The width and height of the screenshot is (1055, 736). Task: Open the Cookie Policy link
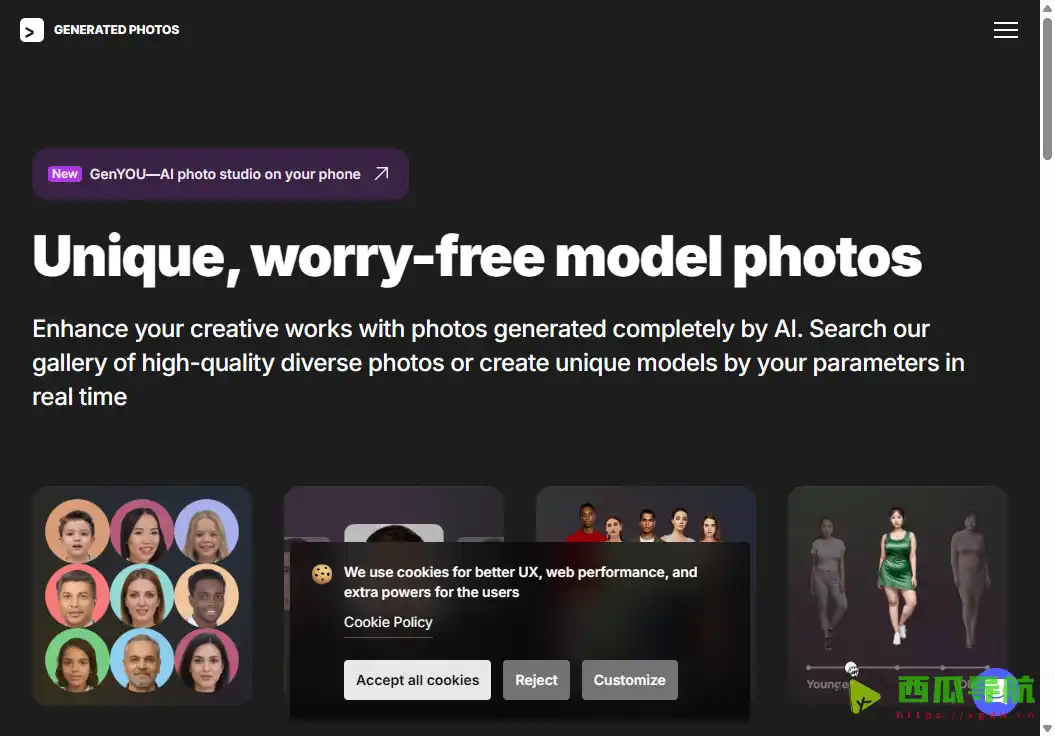click(x=388, y=622)
